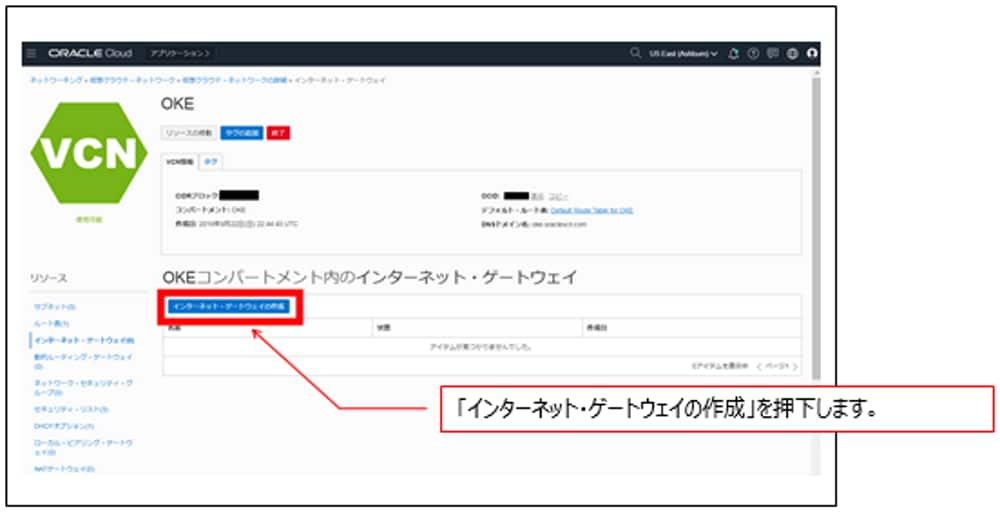Open ルート表 in the resources list
This screenshot has width=1000, height=514.
(x=51, y=323)
